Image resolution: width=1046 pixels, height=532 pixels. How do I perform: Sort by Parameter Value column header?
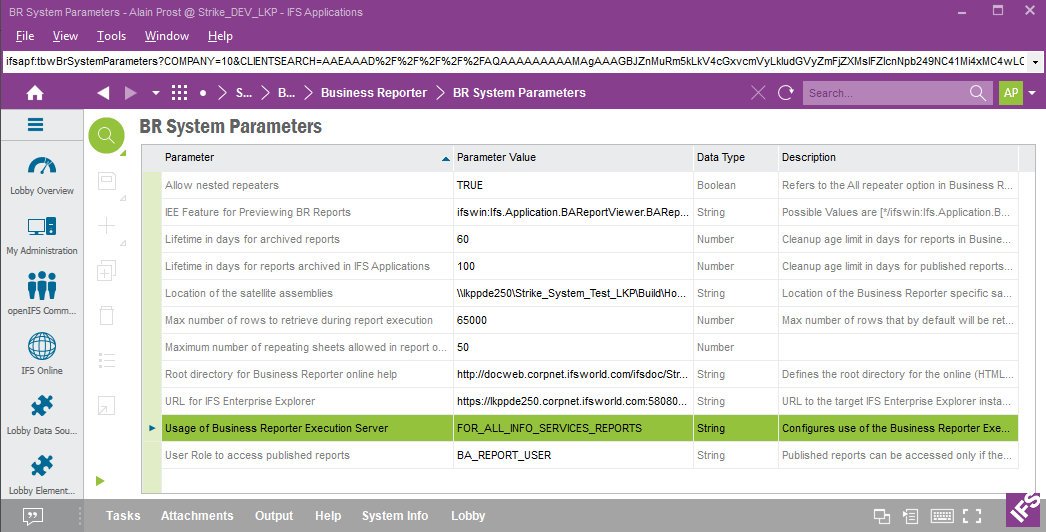coord(574,158)
